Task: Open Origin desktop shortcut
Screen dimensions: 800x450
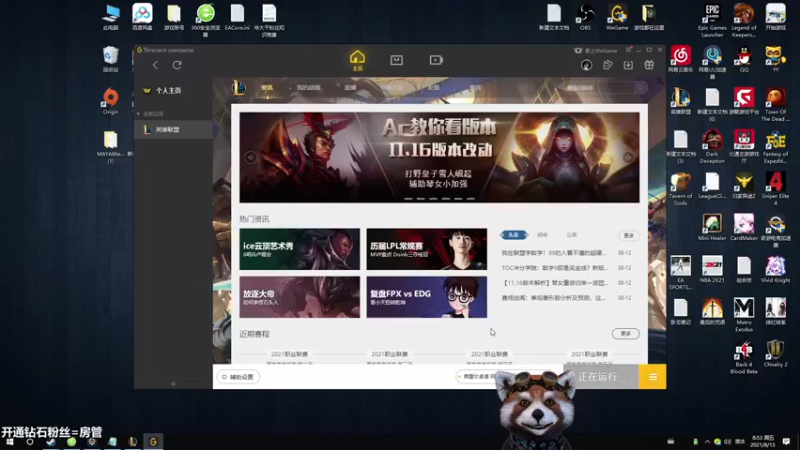Action: (x=110, y=101)
